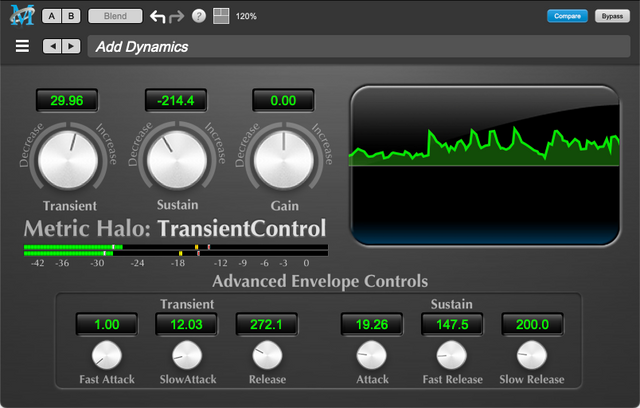Click the Slow Release knob
The height and width of the screenshot is (408, 640).
click(x=532, y=354)
